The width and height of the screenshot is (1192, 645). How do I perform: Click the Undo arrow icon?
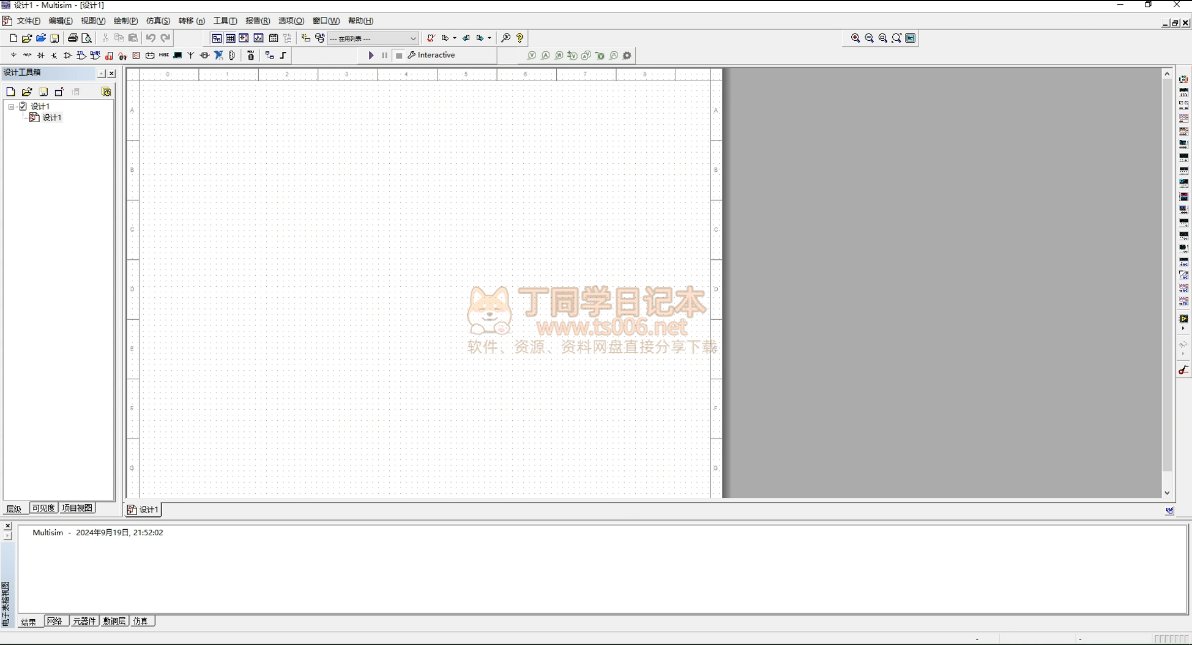150,38
